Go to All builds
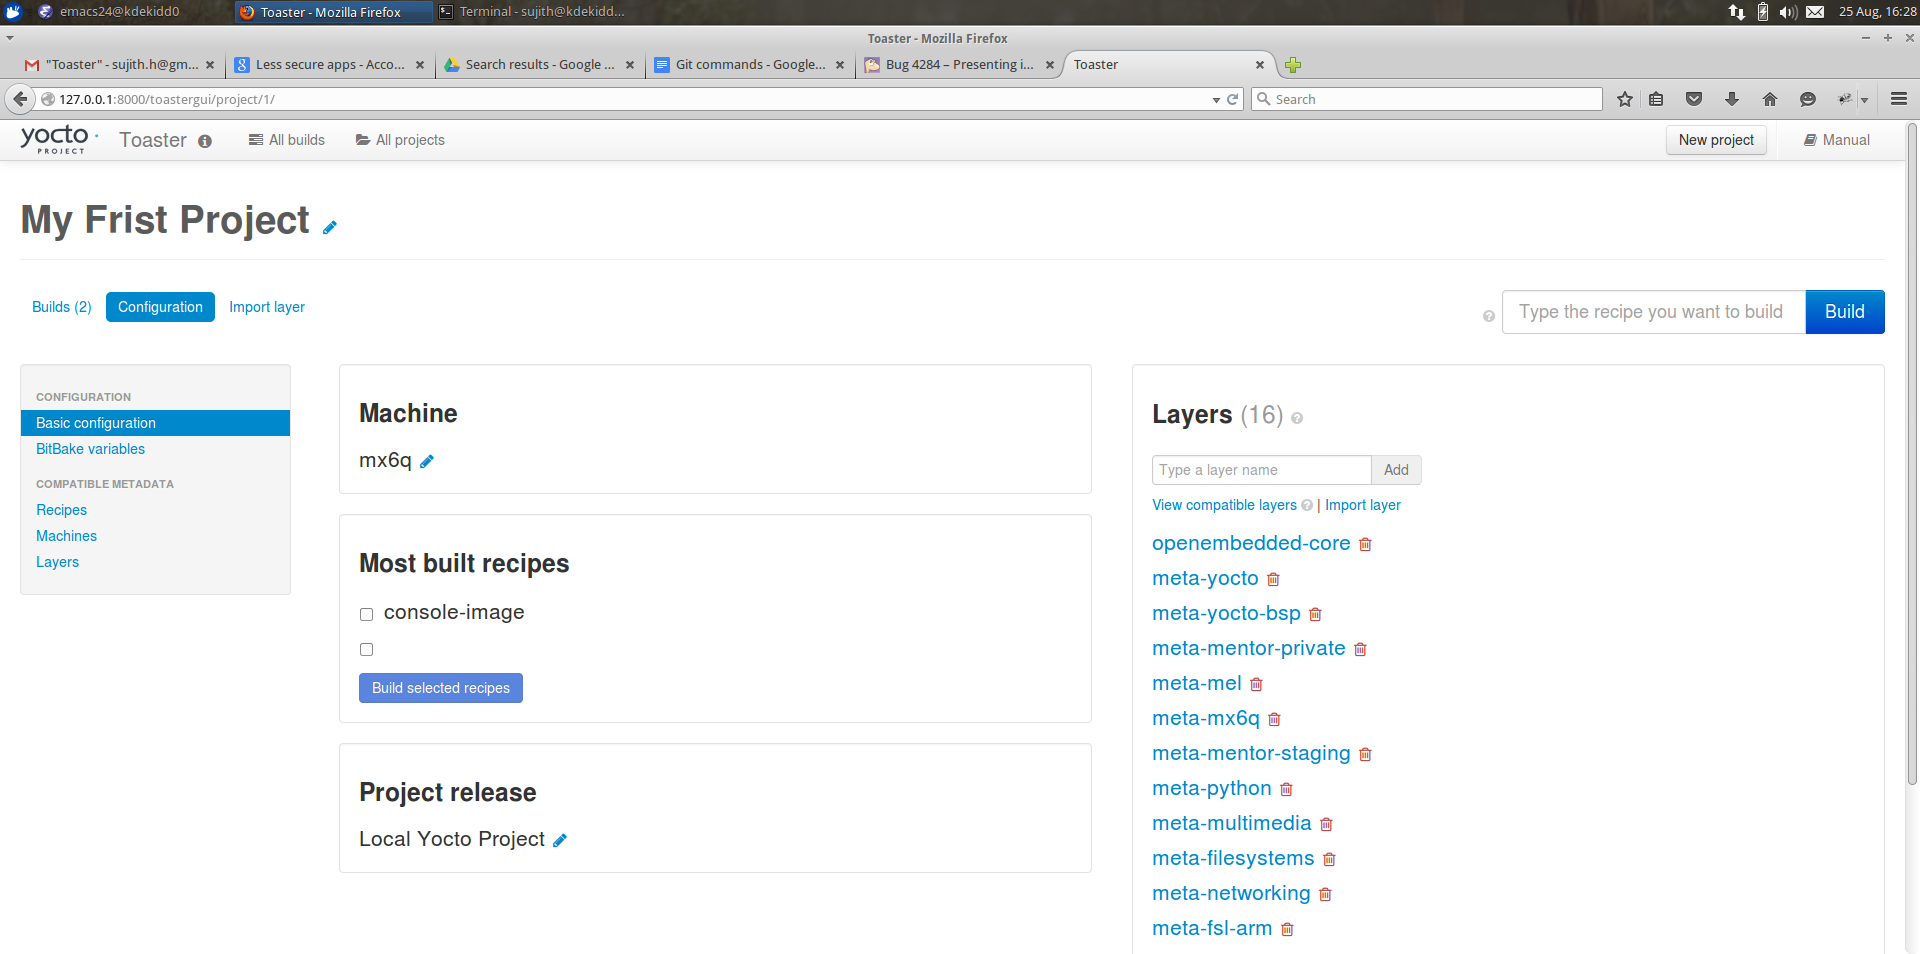This screenshot has height=954, width=1920. coord(287,140)
